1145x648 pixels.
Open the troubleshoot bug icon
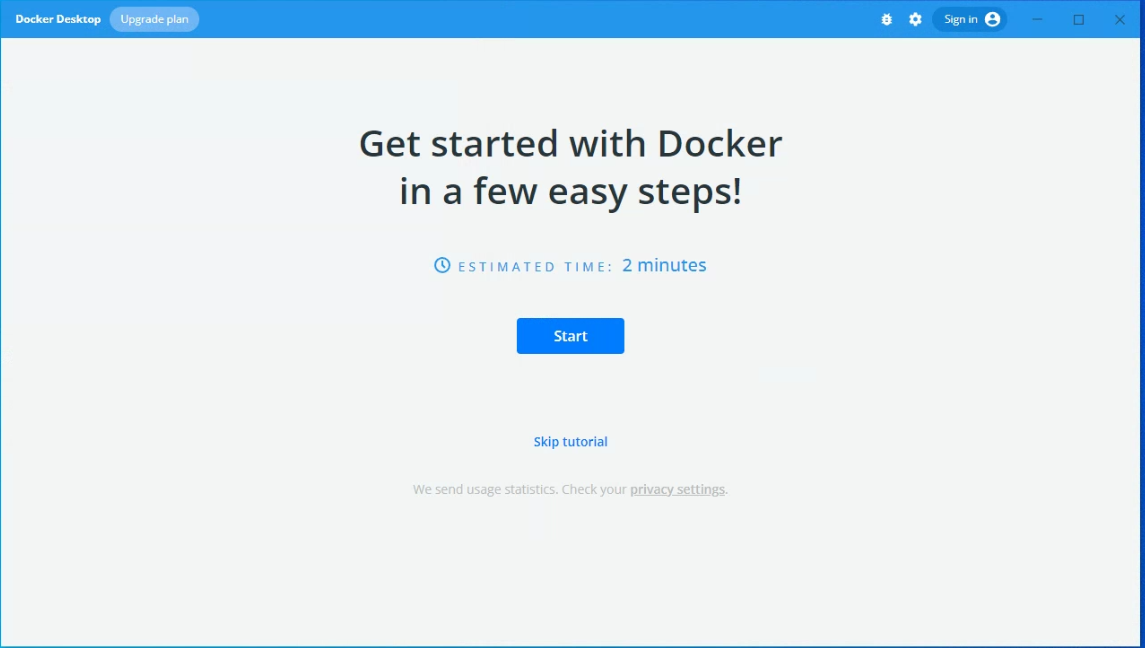coord(886,20)
